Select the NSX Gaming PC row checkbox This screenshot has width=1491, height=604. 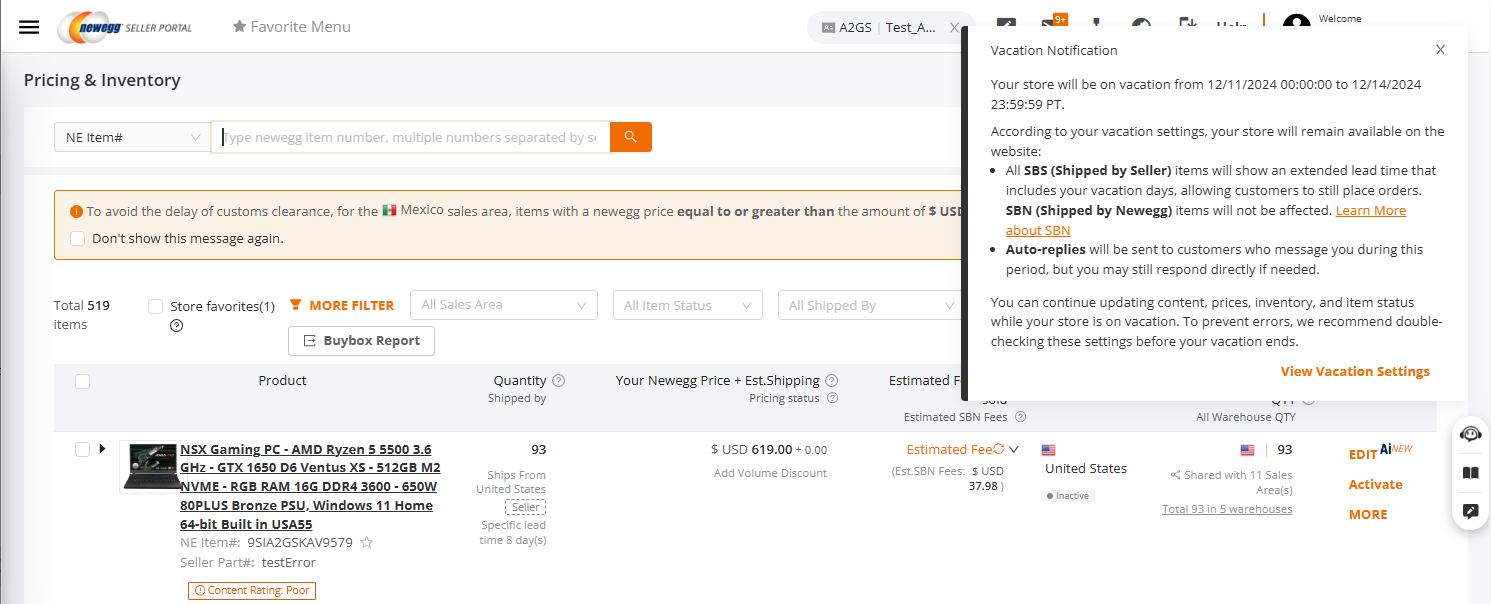[x=82, y=449]
